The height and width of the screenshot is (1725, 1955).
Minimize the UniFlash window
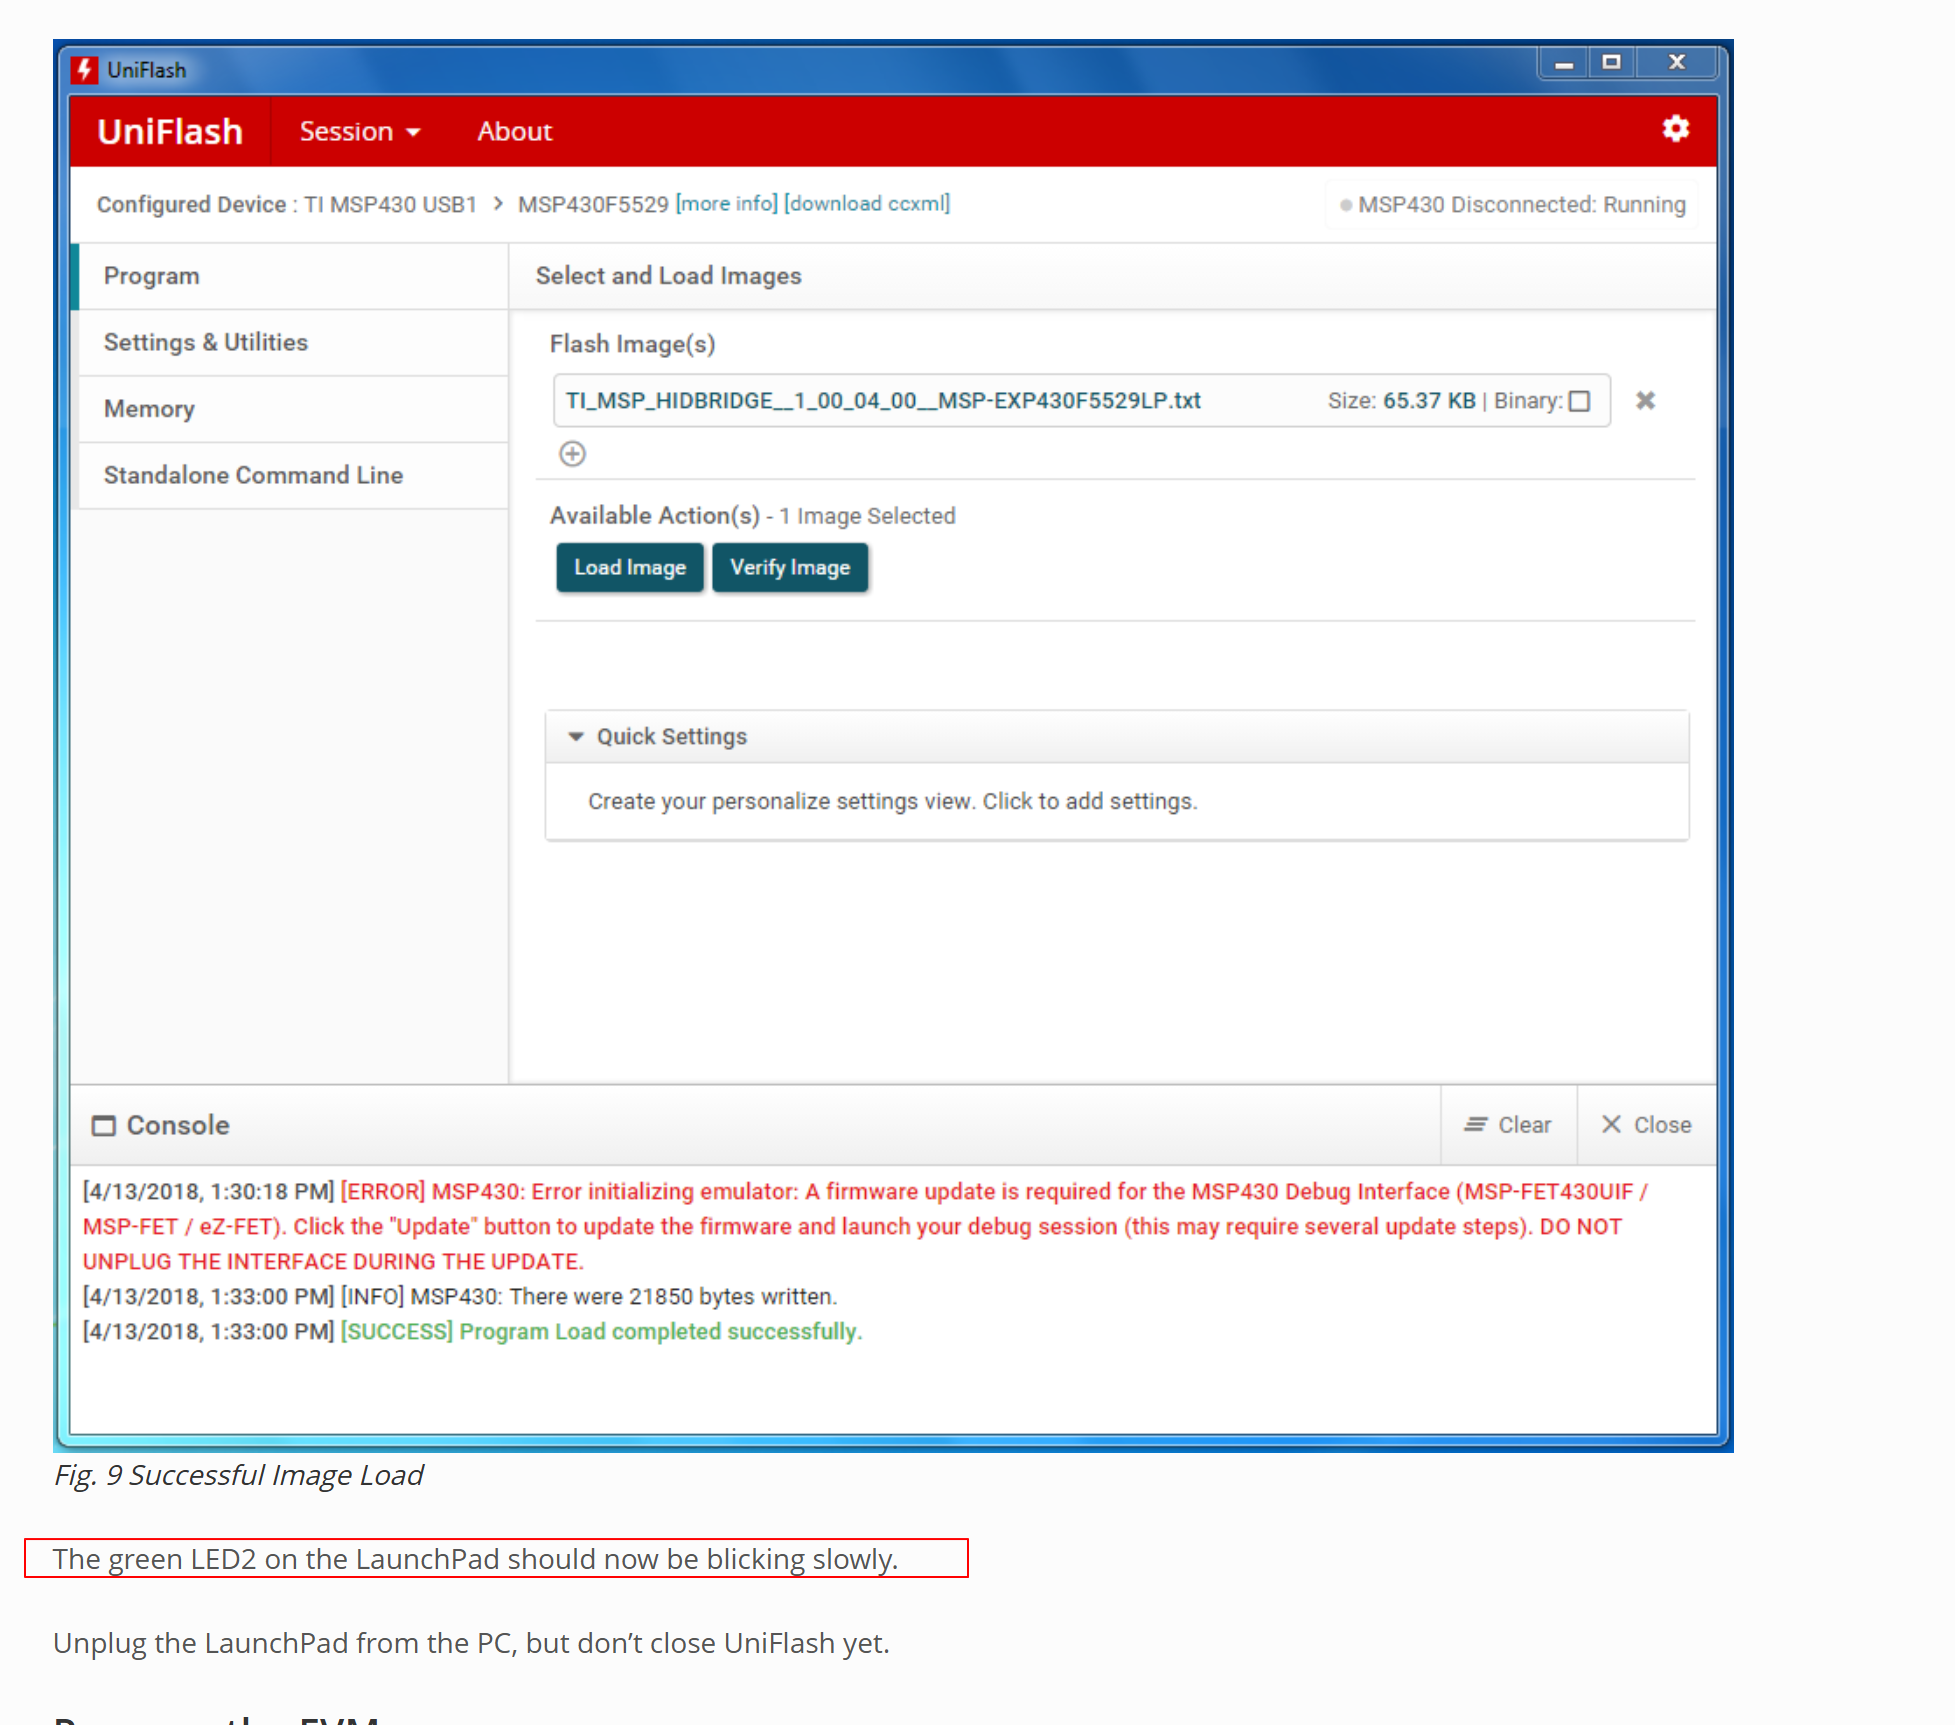1564,63
